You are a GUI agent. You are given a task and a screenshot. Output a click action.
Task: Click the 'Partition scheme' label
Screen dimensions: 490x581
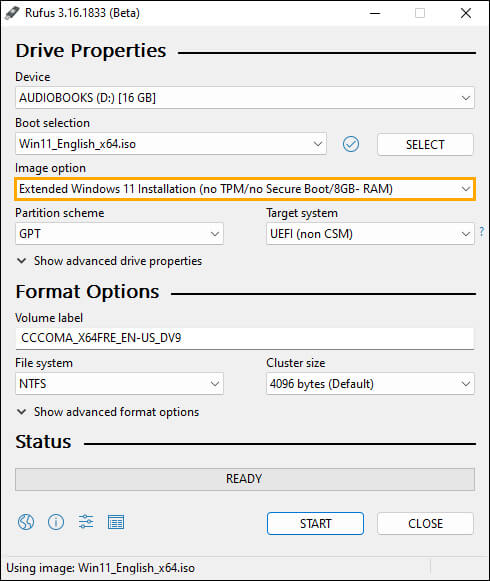pos(60,213)
